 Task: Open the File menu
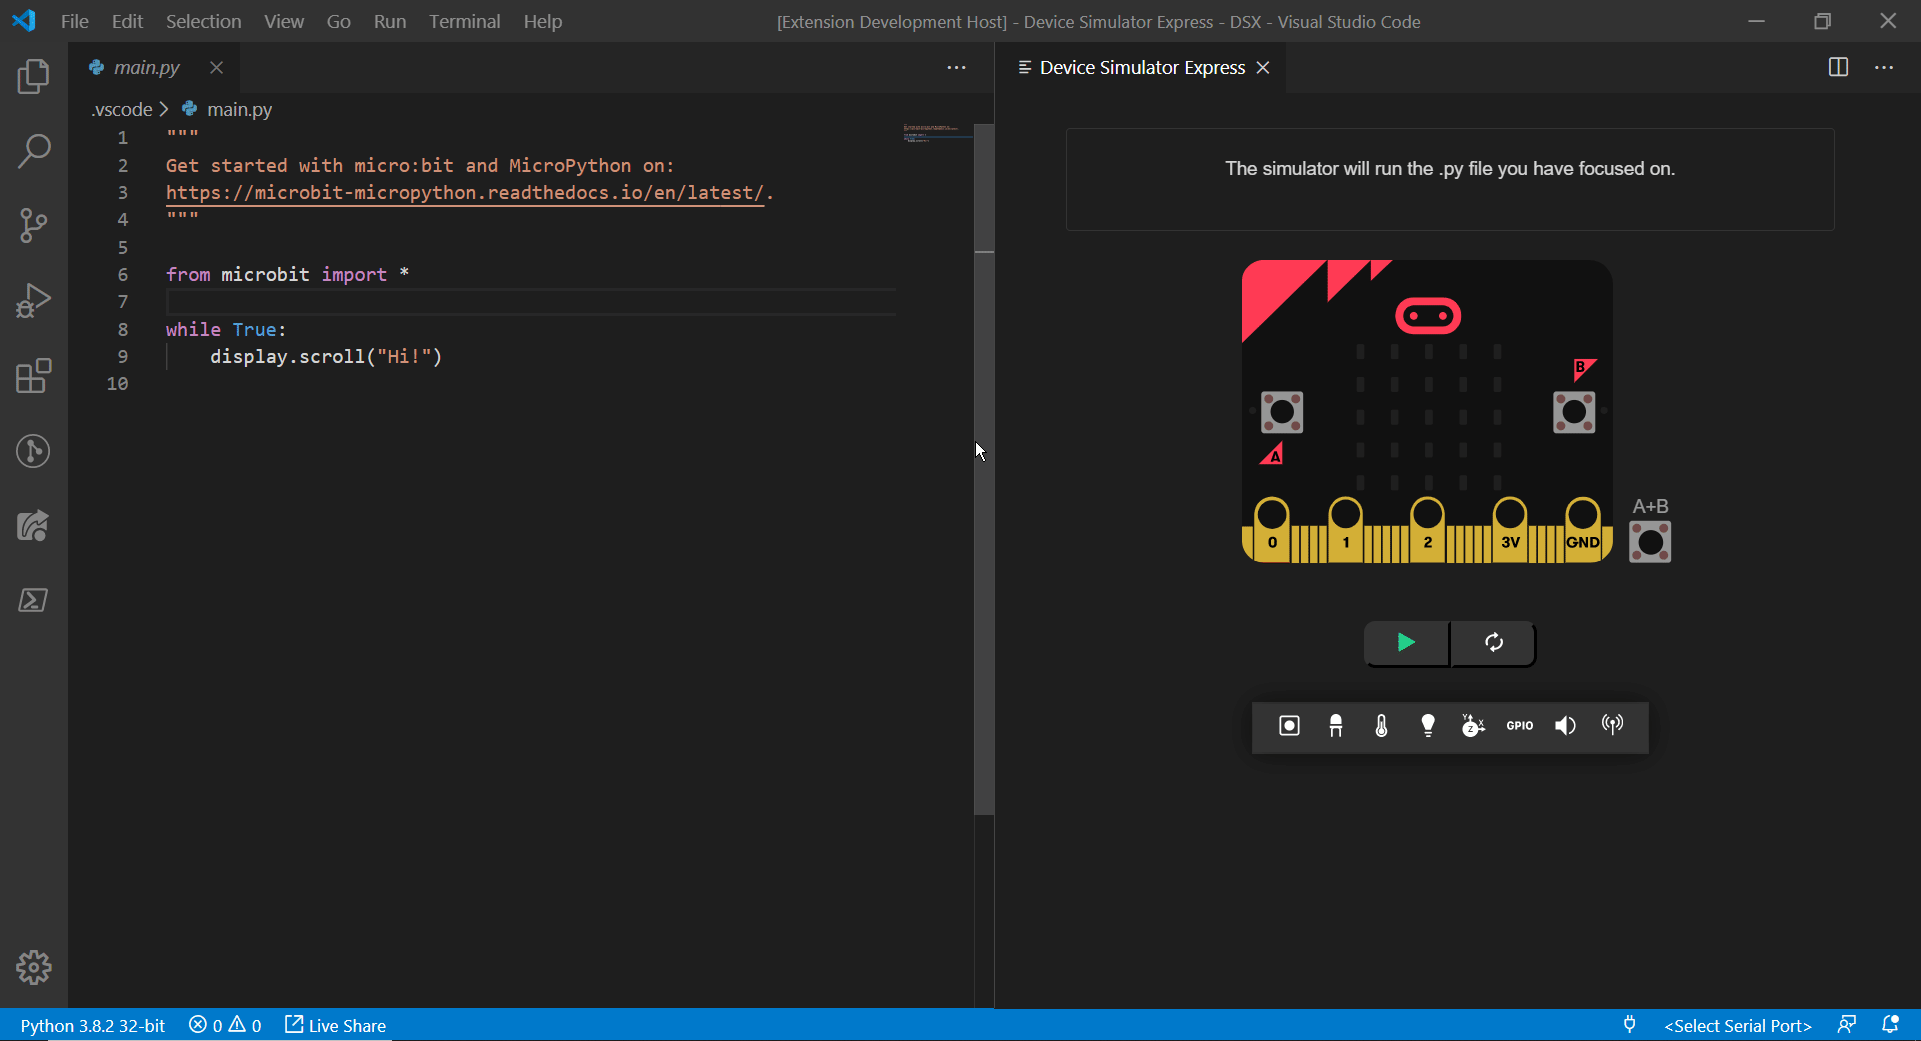click(73, 21)
